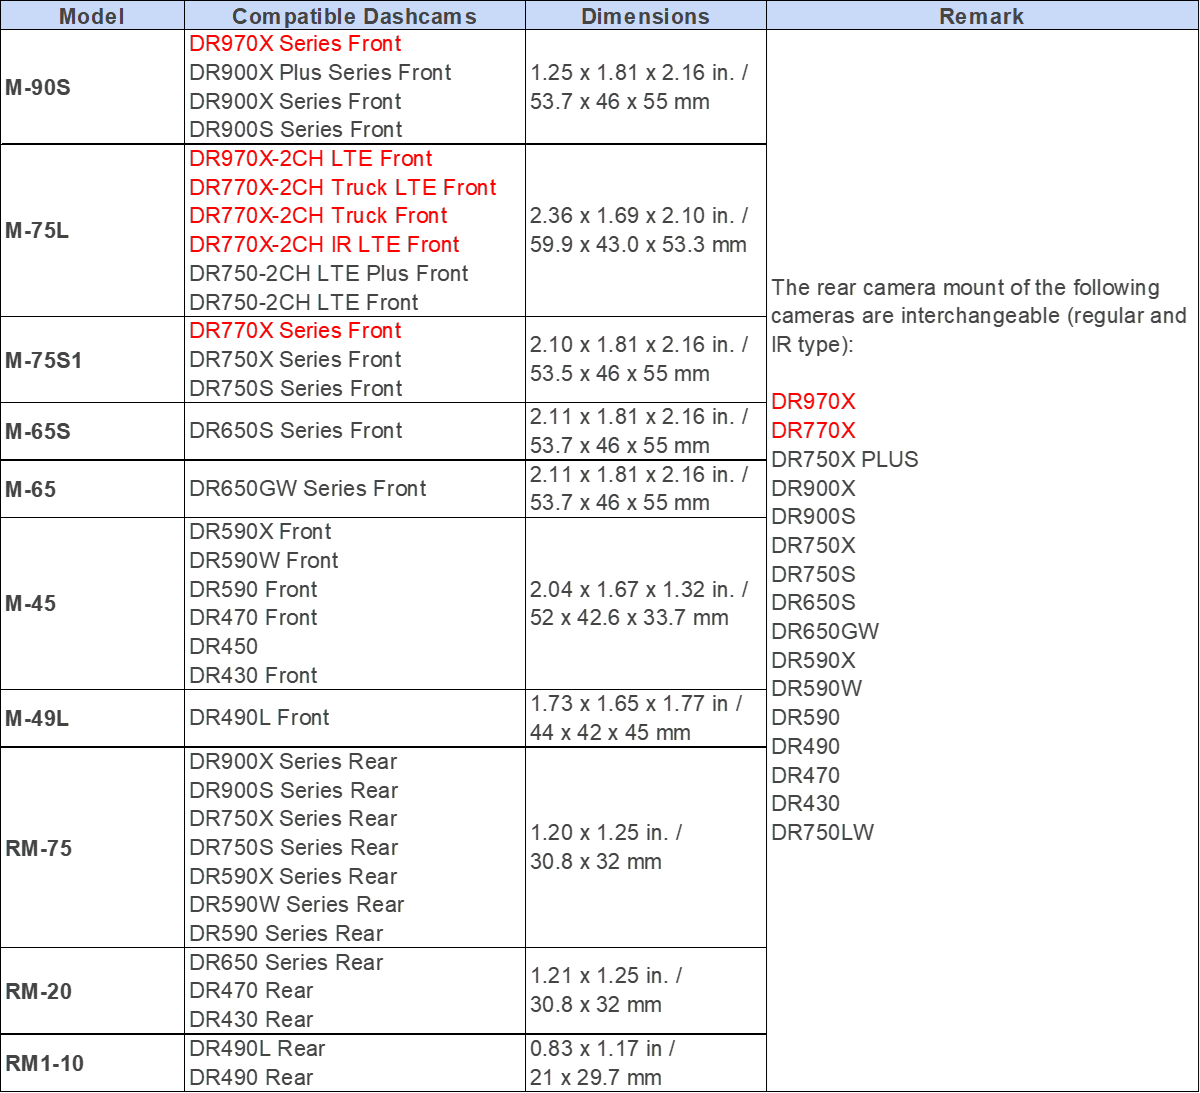
Task: Click DR900X Plus Series Front entry
Action: click(320, 73)
